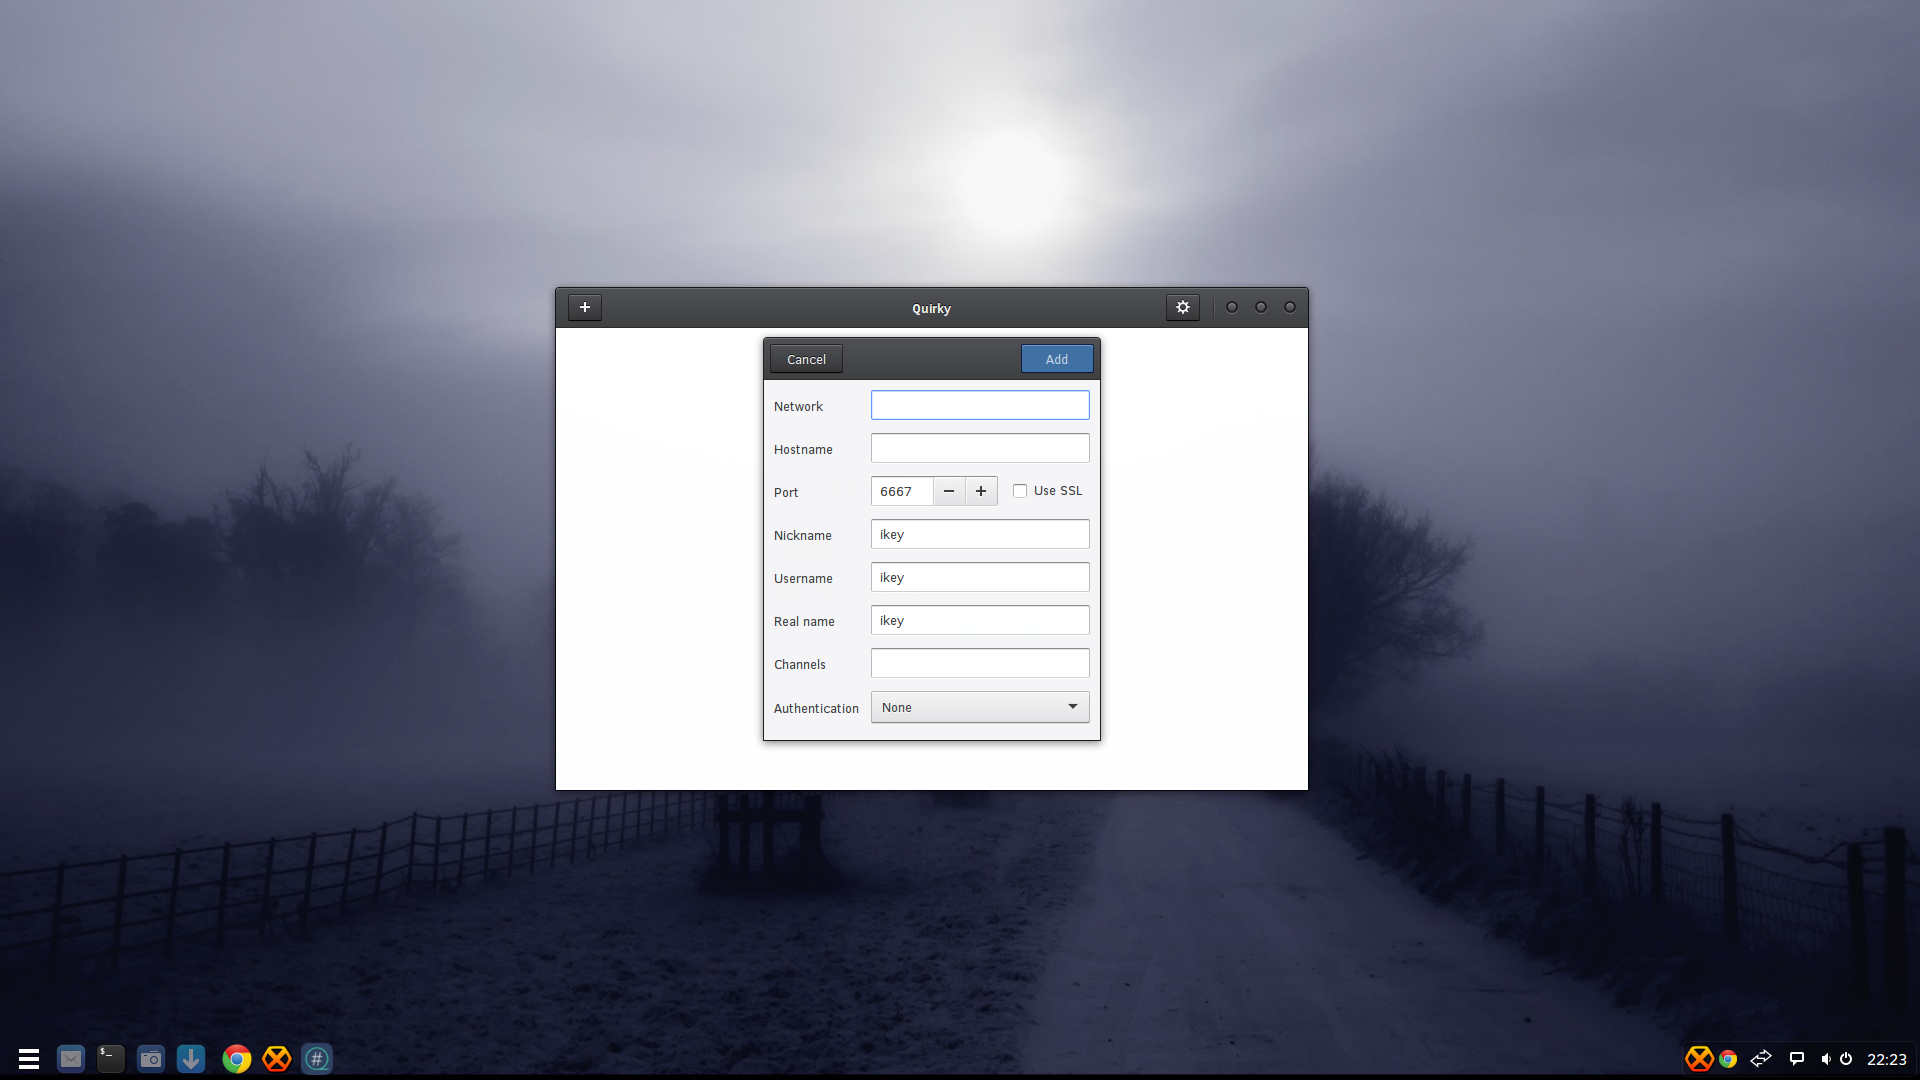Click into the Hostname field
This screenshot has height=1080, width=1920.
tap(980, 448)
